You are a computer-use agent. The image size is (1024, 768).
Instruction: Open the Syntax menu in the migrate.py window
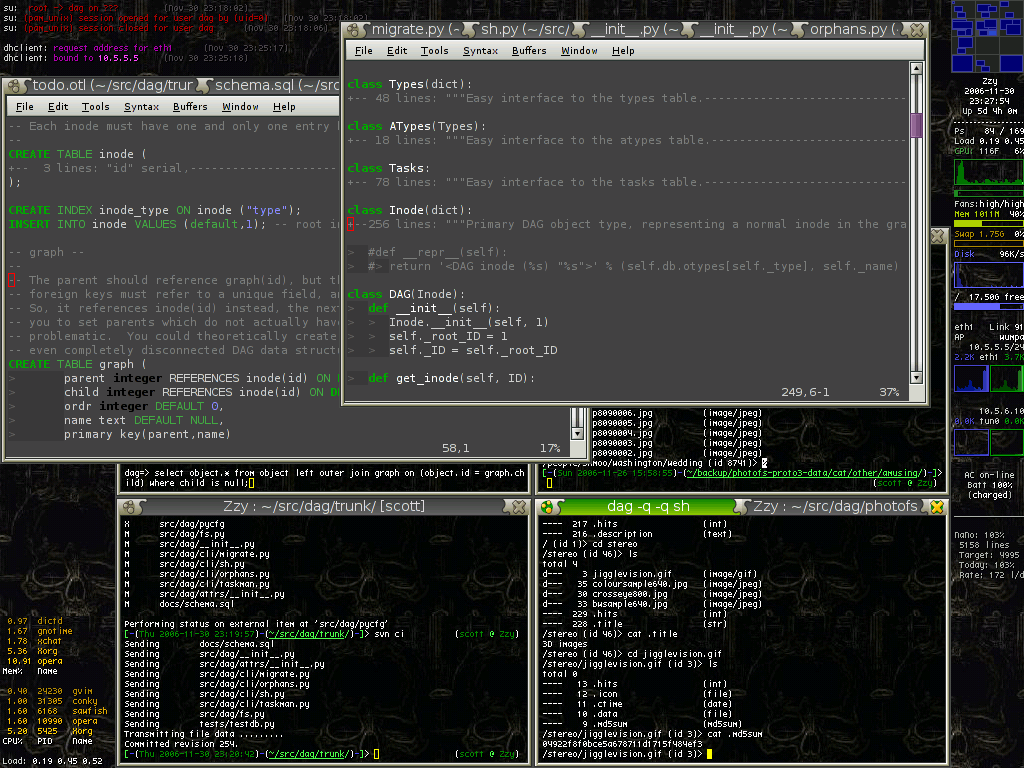[x=480, y=51]
